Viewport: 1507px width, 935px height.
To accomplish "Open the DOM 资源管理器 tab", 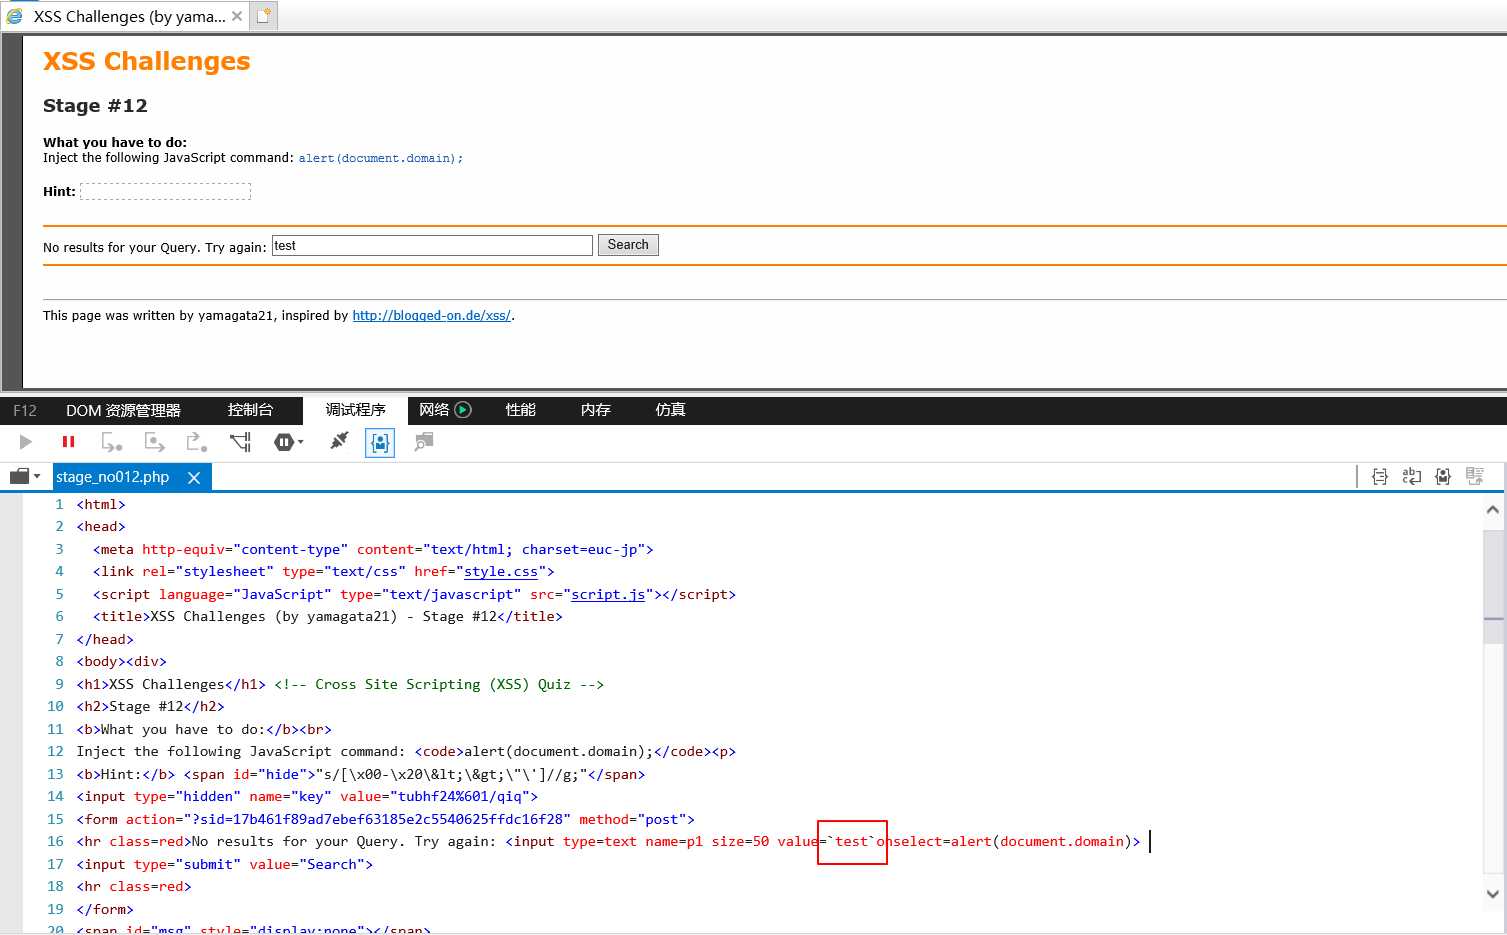I will (123, 410).
